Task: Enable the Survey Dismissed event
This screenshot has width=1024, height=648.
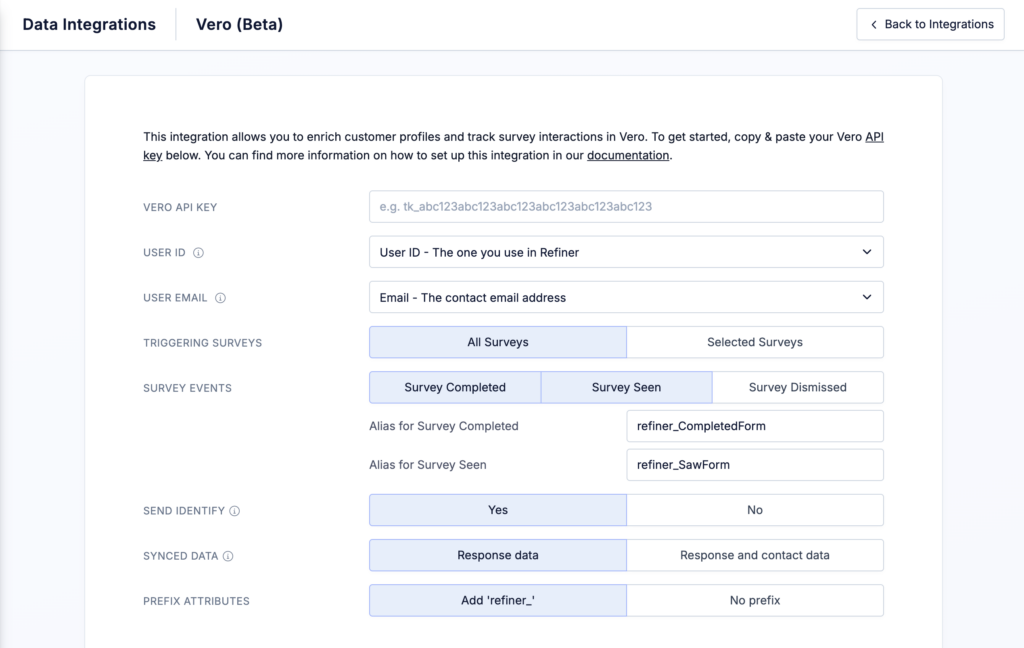Action: point(797,387)
